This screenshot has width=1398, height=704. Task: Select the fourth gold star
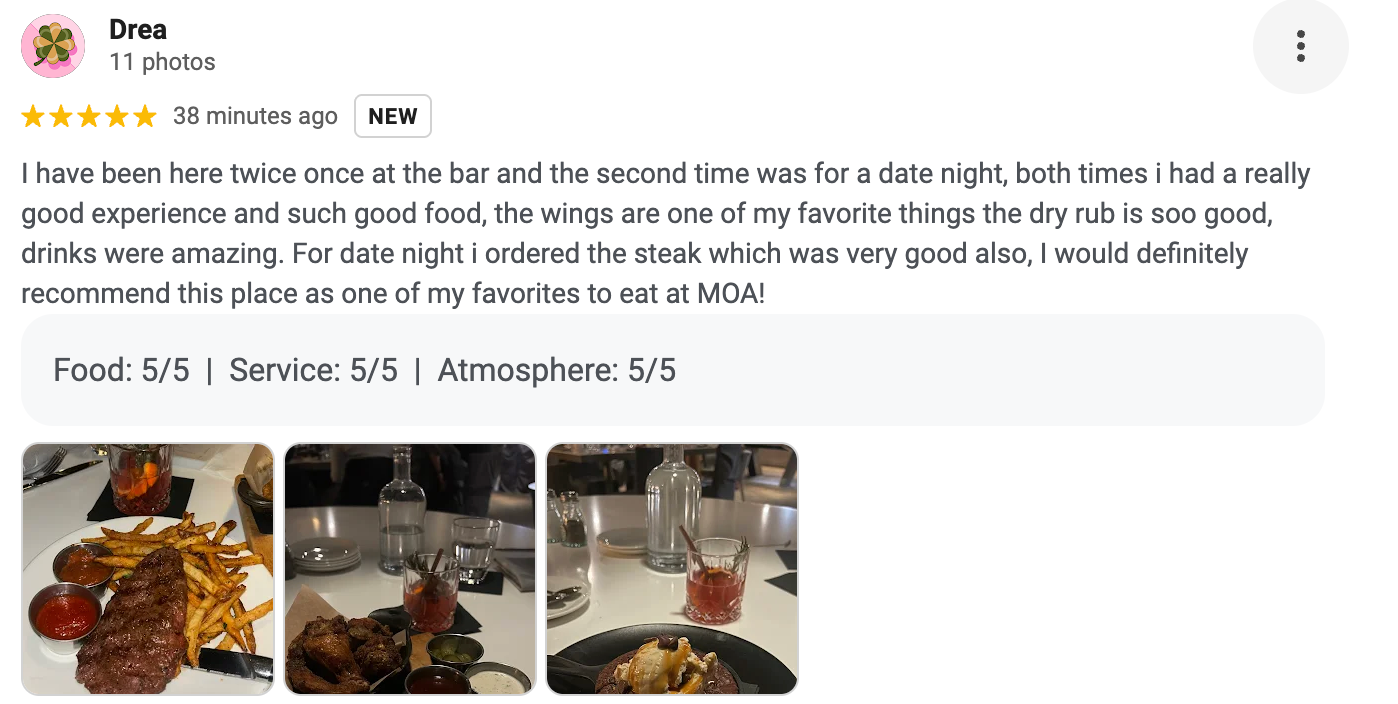pyautogui.click(x=115, y=115)
